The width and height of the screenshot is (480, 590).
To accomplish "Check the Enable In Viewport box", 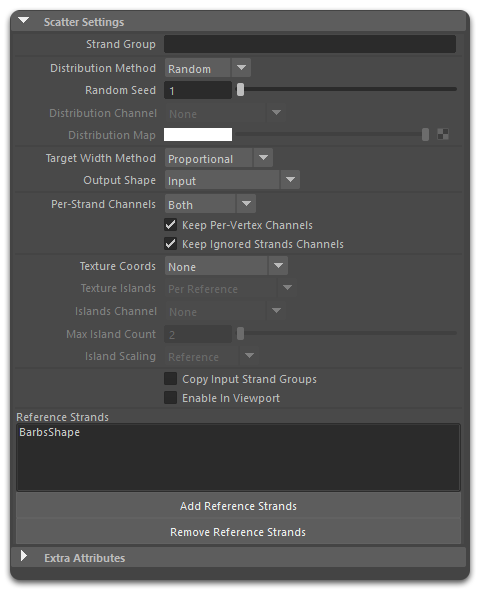I will tap(170, 398).
